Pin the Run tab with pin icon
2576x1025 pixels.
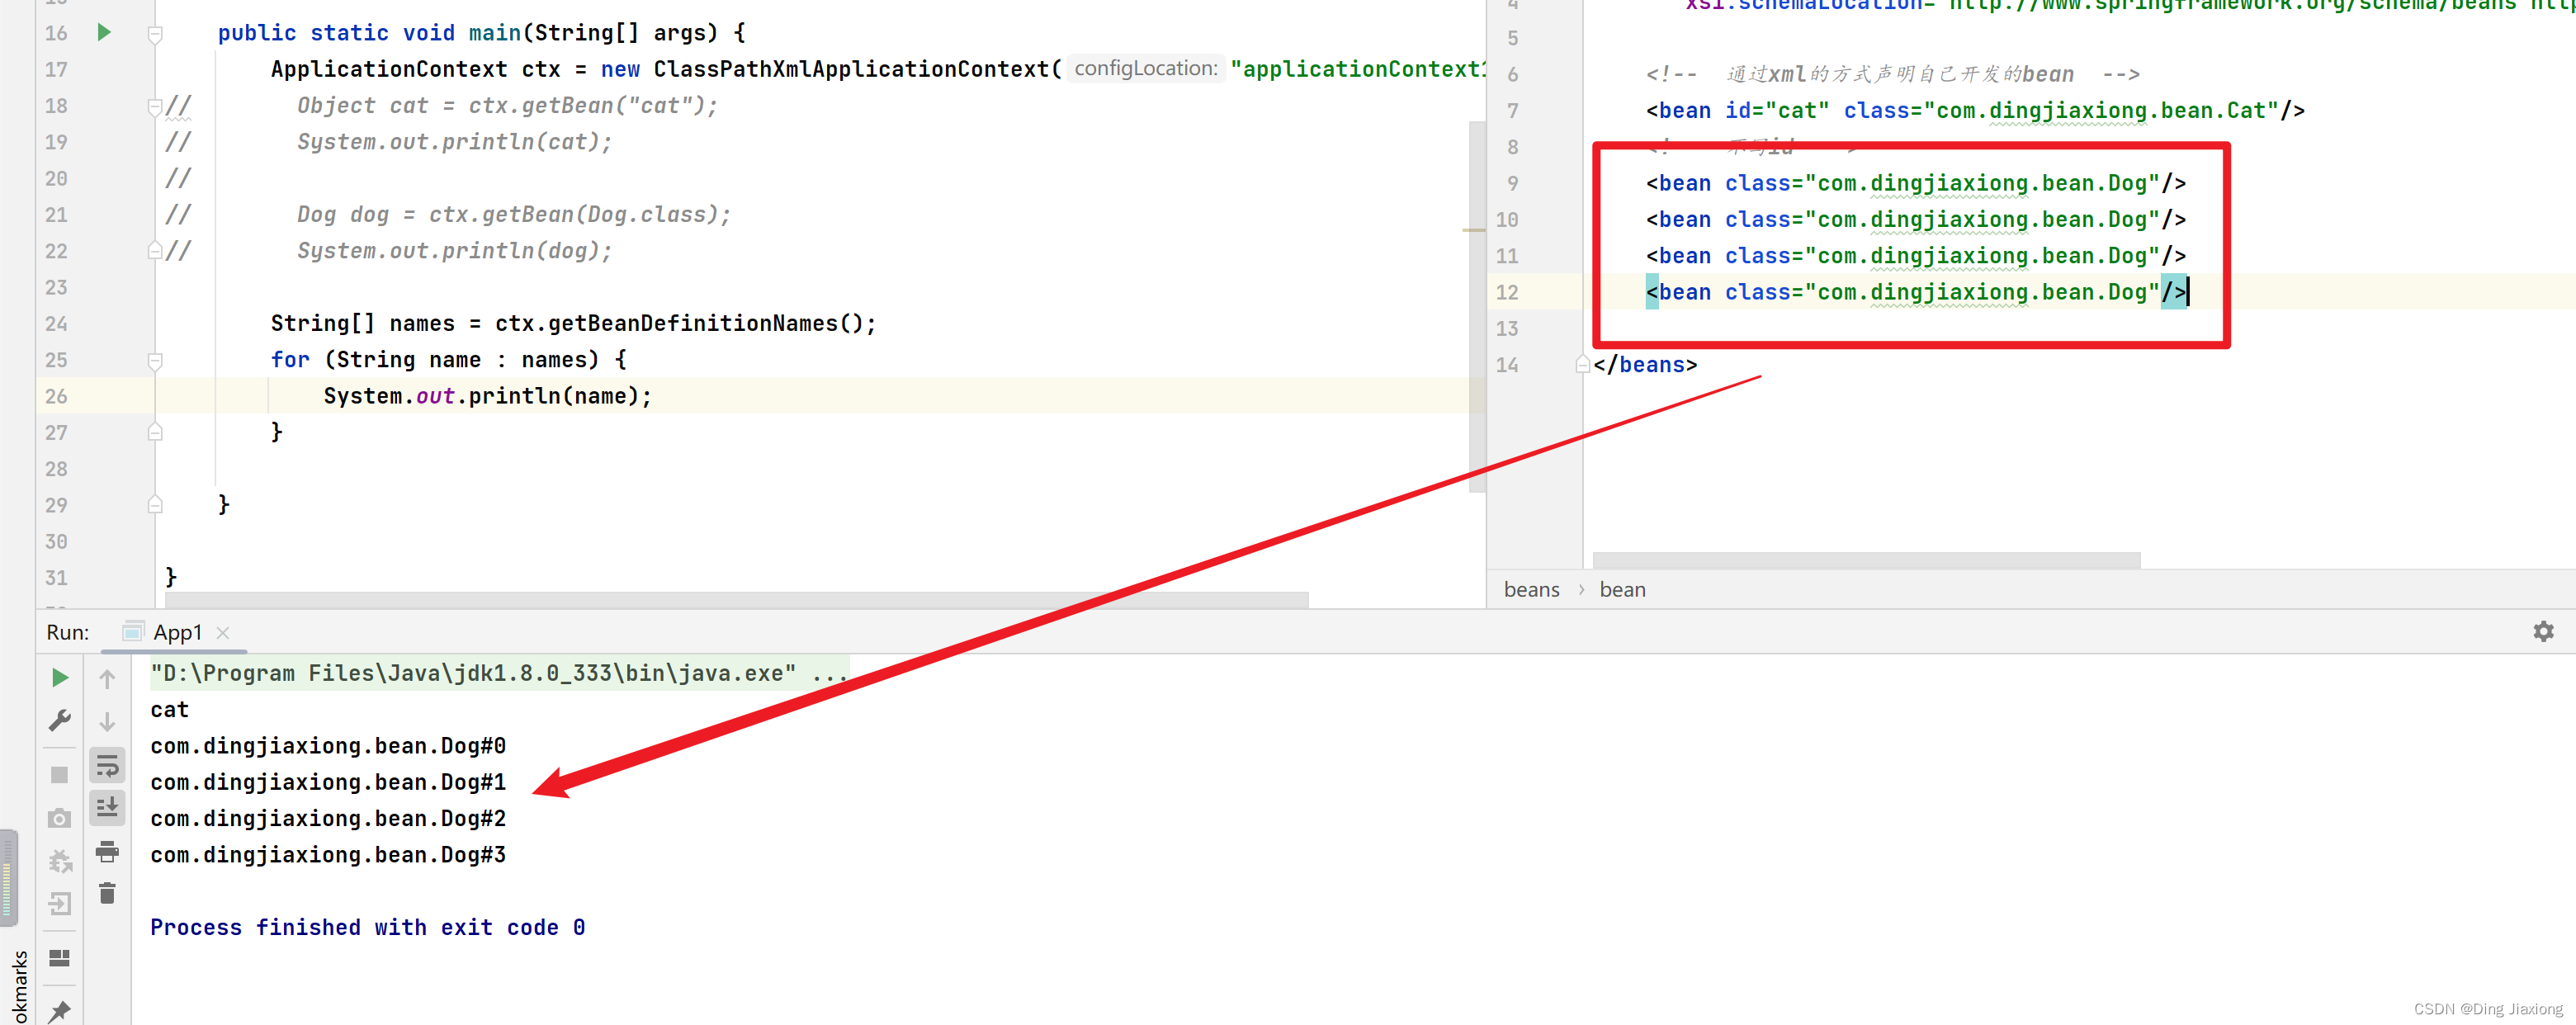[60, 1010]
